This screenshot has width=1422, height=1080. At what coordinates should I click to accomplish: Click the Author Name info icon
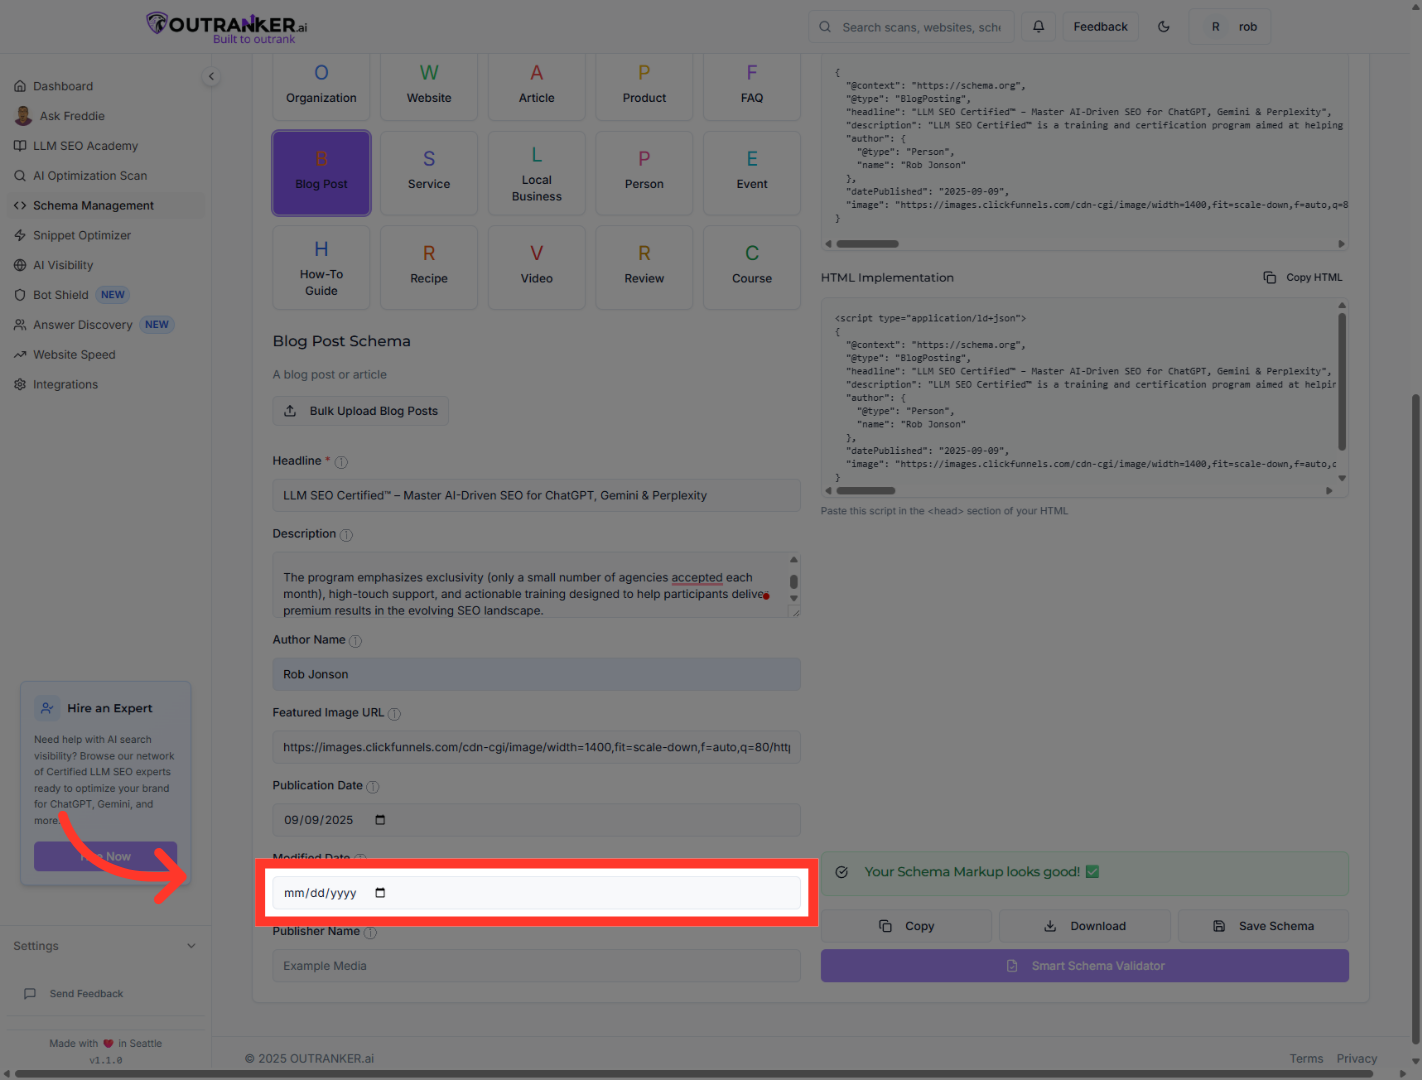tap(355, 641)
